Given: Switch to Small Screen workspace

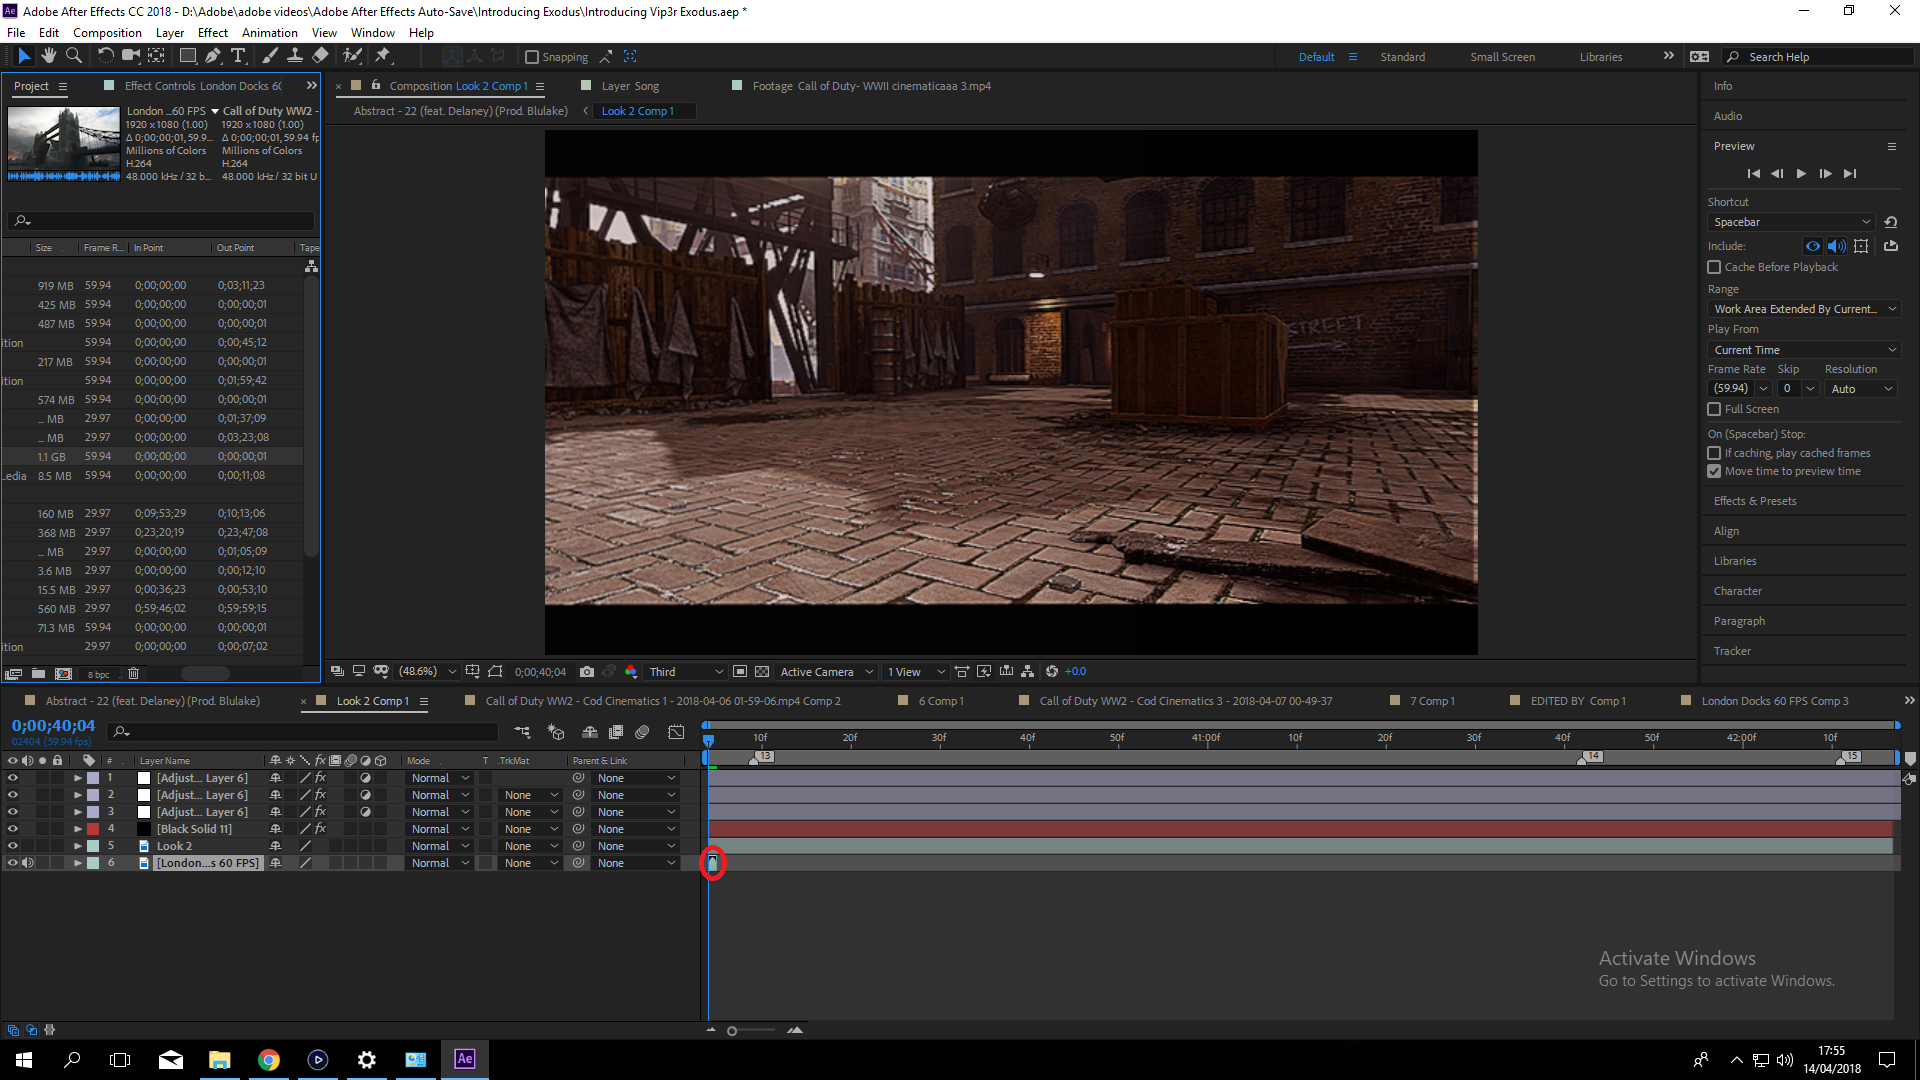Looking at the screenshot, I should tap(1502, 57).
